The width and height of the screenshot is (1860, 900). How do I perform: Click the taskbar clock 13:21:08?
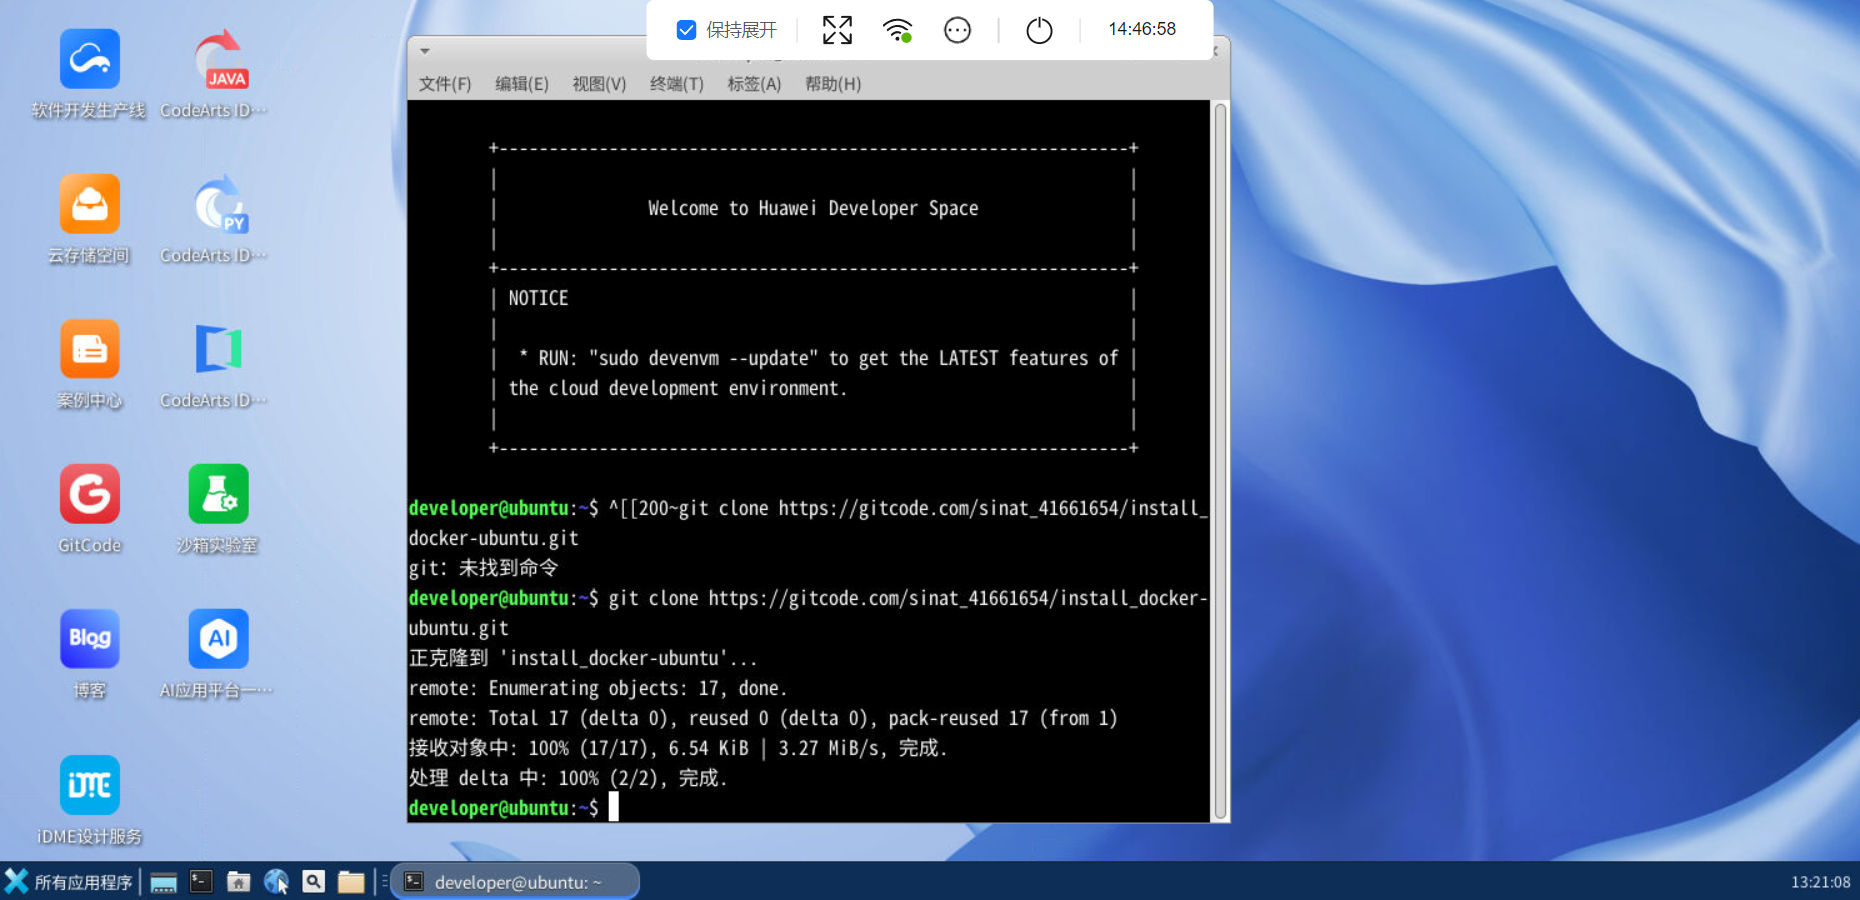1820,882
